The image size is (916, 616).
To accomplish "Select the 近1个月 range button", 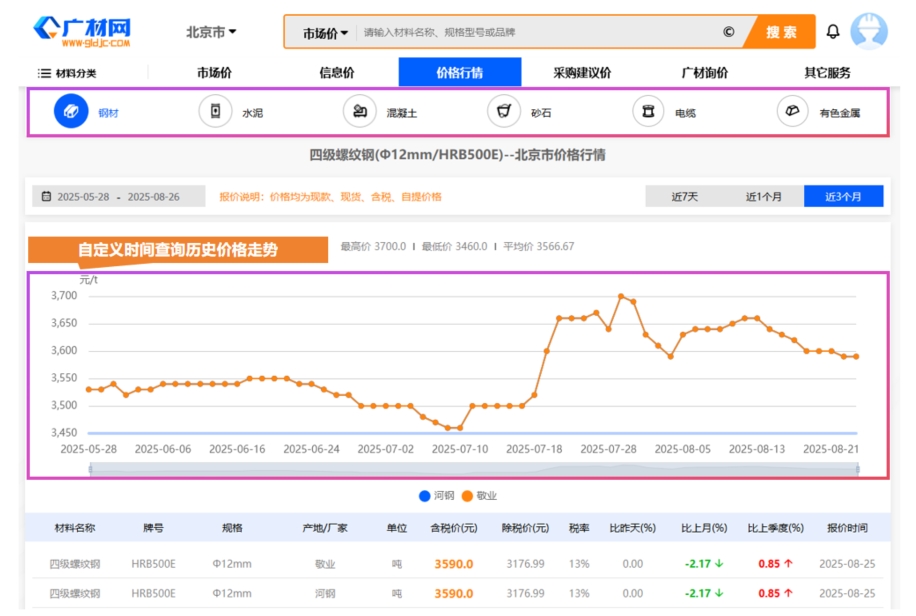I will point(764,197).
